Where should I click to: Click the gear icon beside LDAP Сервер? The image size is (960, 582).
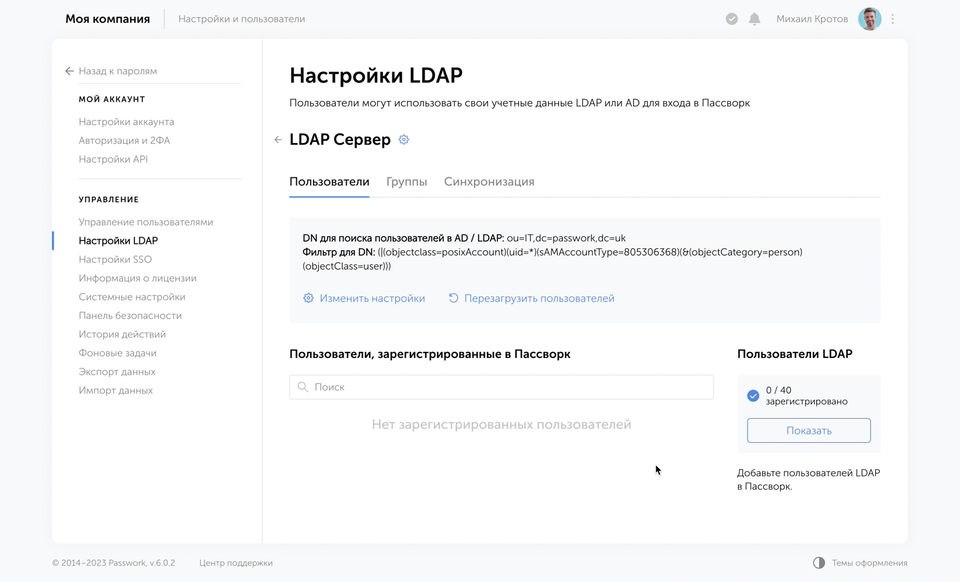pos(404,140)
